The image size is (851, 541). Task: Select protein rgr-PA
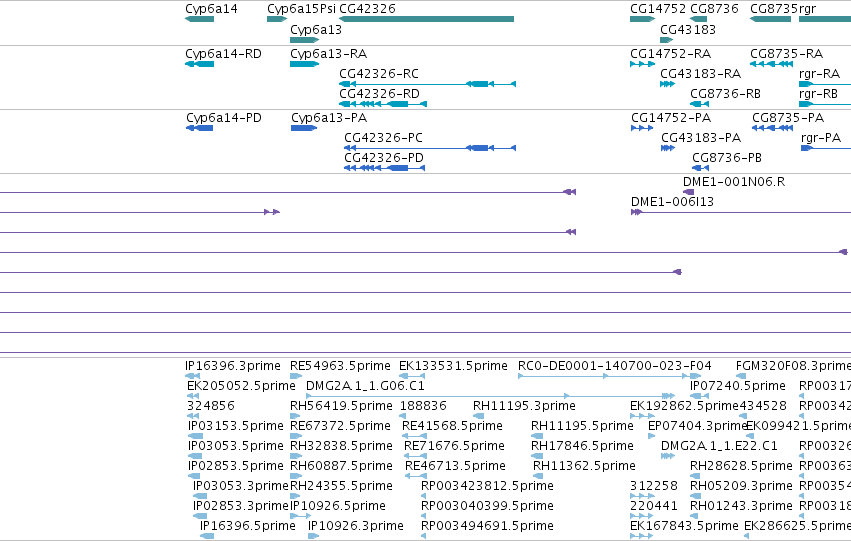coord(821,138)
